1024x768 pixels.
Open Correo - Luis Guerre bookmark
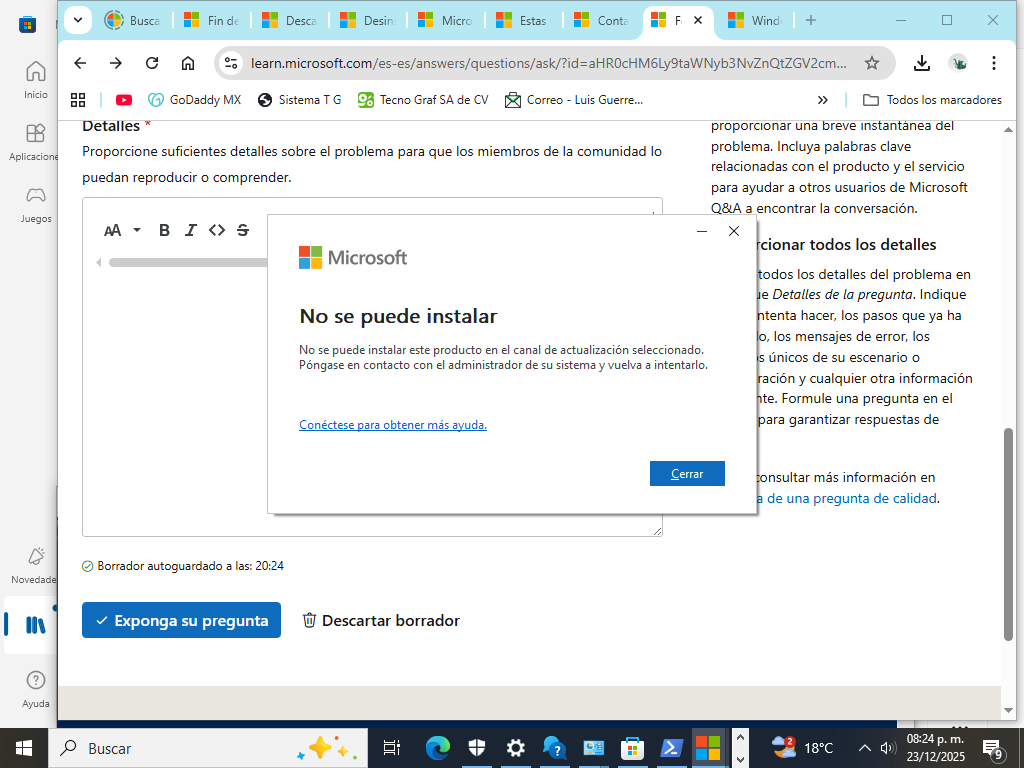click(x=574, y=100)
